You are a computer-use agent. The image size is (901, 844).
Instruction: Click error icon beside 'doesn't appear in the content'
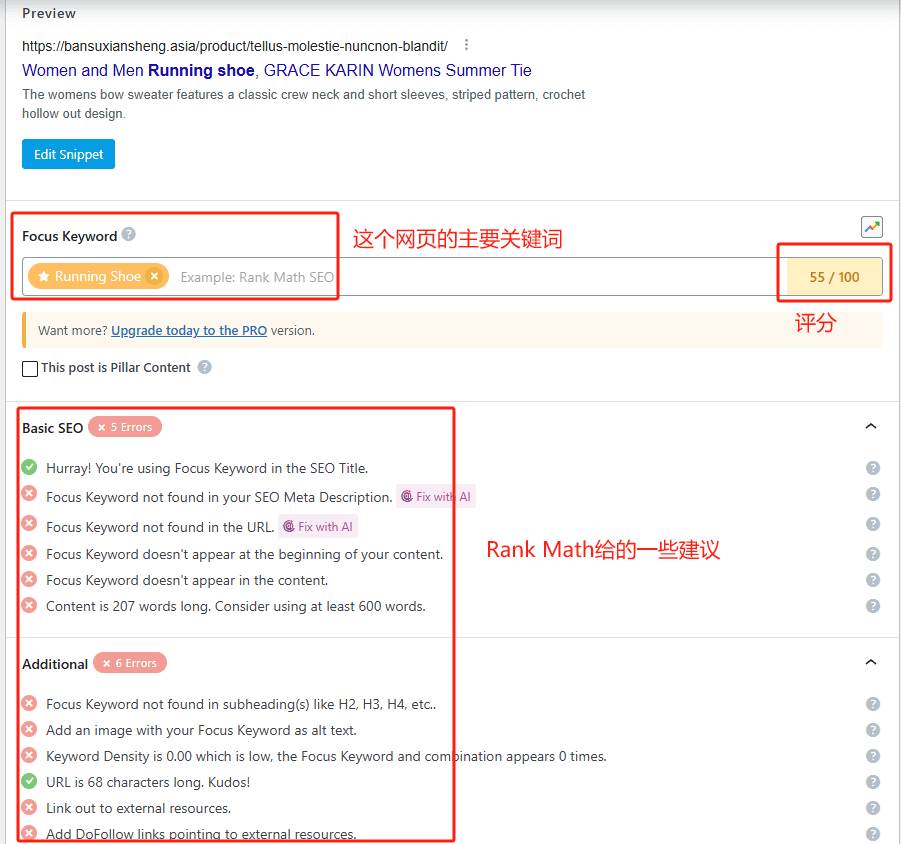click(29, 579)
